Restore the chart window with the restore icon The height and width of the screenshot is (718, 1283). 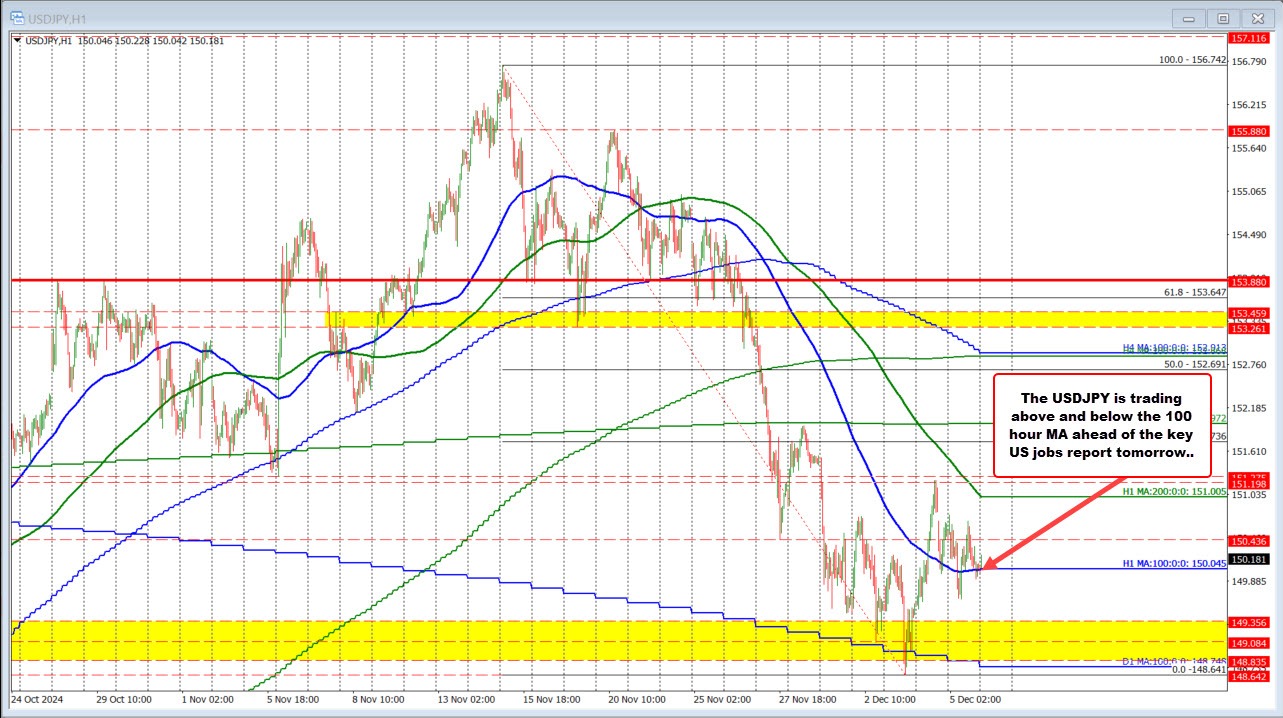pos(1223,18)
